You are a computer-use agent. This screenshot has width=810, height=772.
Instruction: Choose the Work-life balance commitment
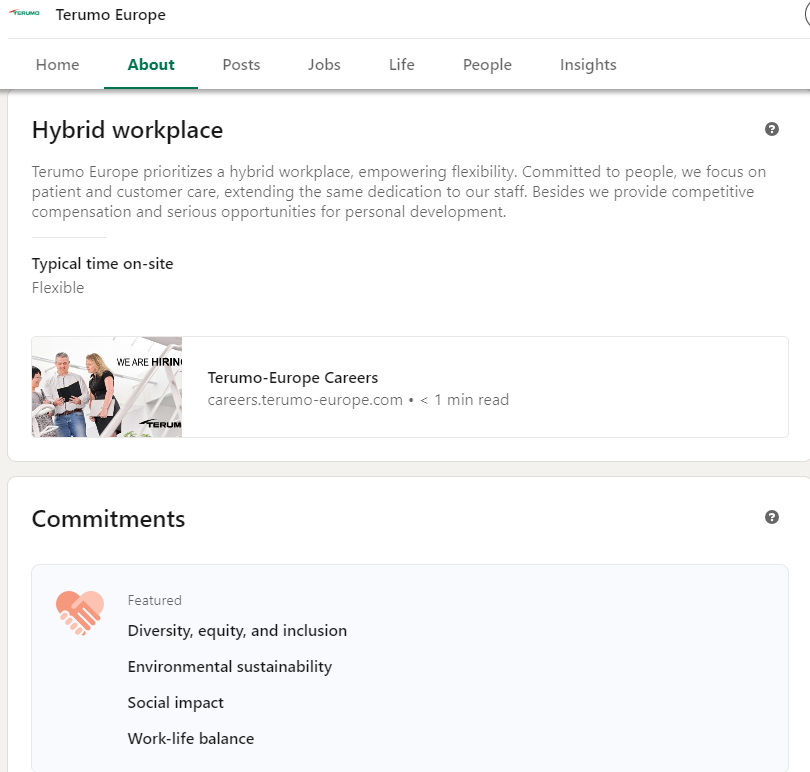(191, 738)
